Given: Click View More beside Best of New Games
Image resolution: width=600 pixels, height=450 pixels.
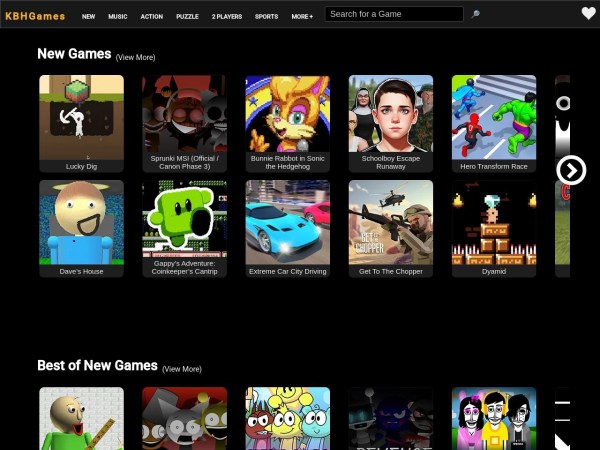Looking at the screenshot, I should tap(181, 369).
